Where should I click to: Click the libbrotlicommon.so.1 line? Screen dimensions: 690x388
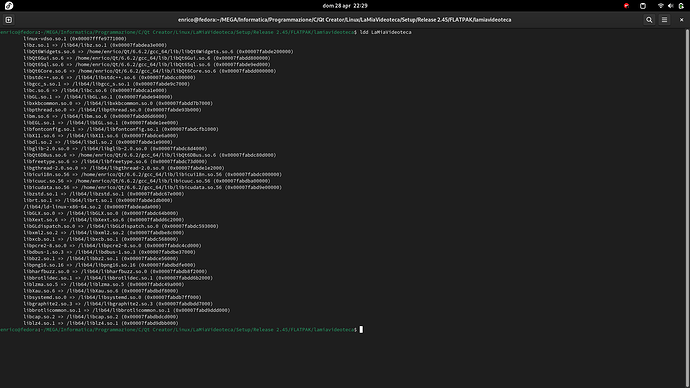coord(127,310)
